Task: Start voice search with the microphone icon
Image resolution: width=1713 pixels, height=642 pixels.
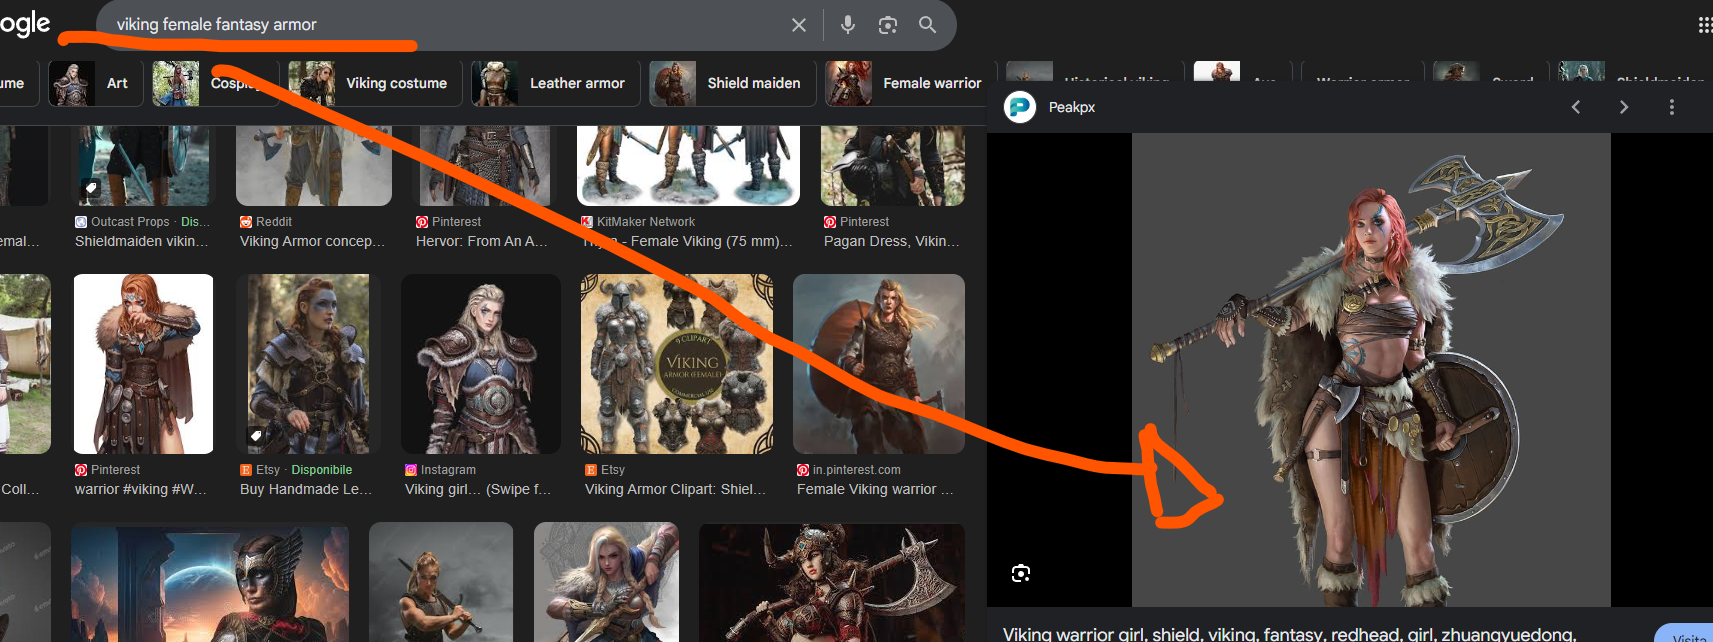Action: (848, 25)
